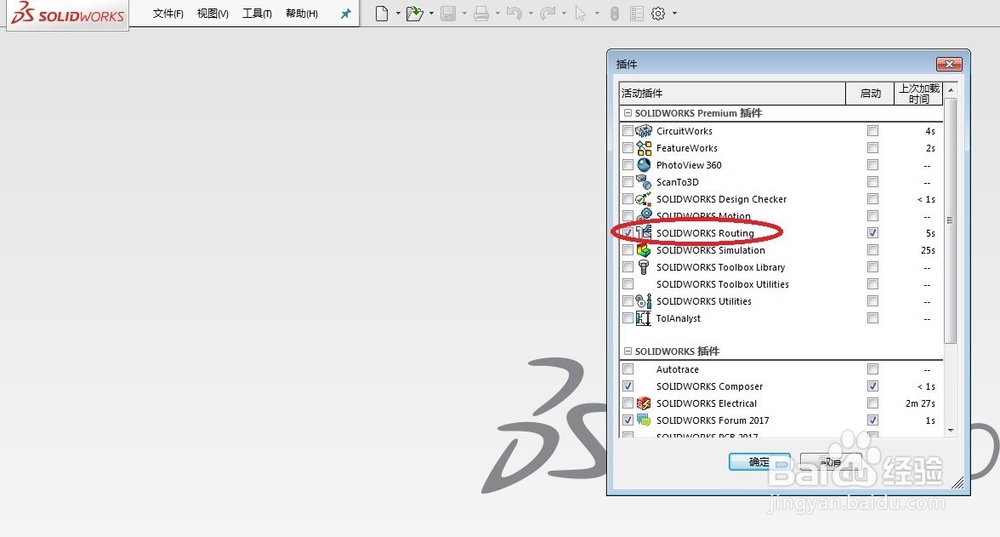Click the SOLIDWORKS Toolbox Library bolt icon

click(643, 267)
